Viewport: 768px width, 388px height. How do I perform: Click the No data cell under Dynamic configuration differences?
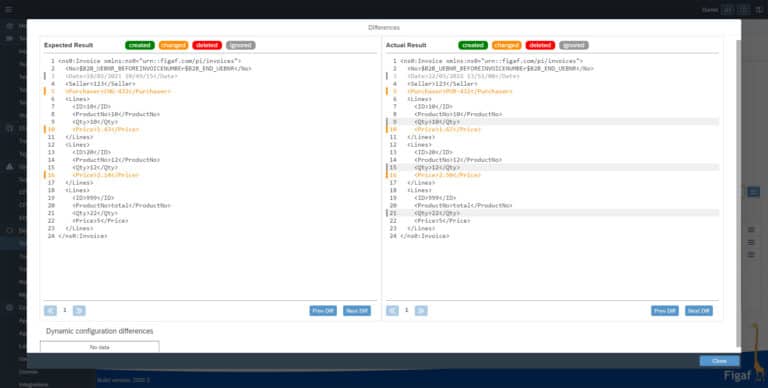99,347
